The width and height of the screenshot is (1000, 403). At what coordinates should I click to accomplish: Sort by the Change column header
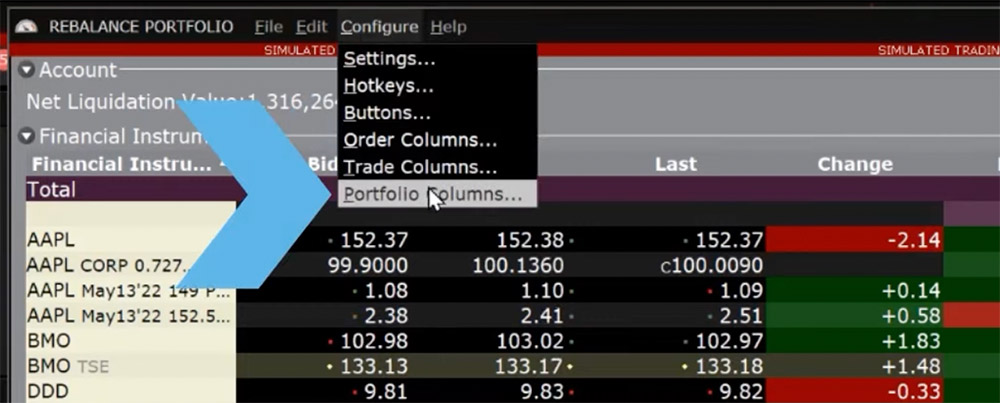pyautogui.click(x=855, y=165)
